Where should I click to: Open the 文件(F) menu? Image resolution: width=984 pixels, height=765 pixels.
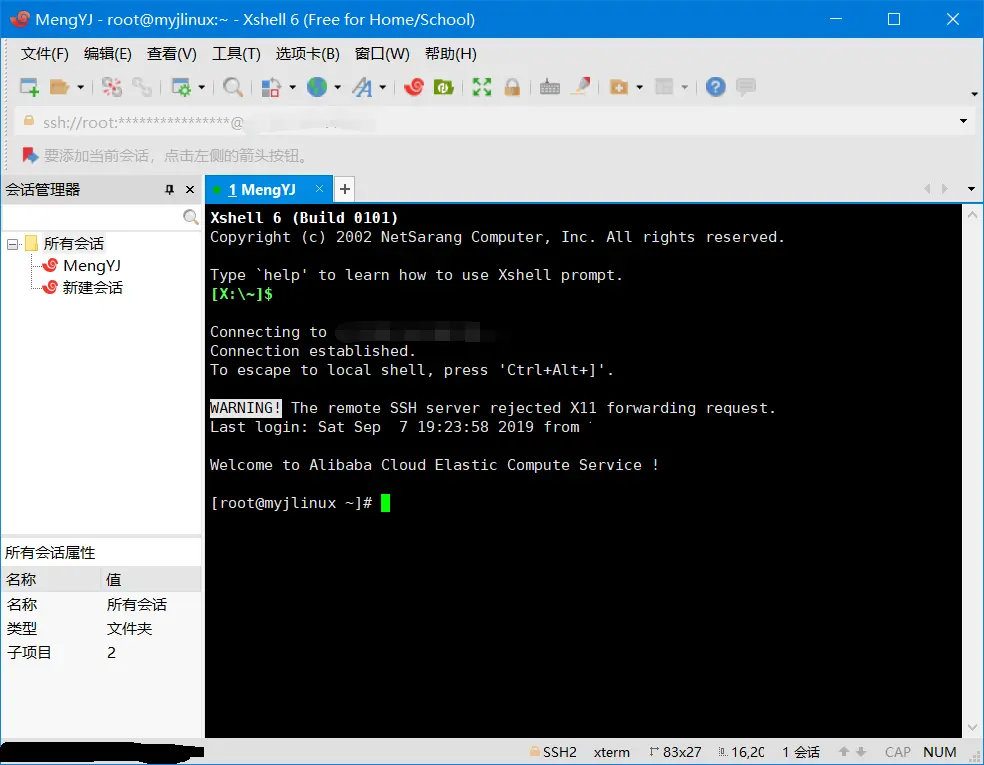tap(45, 54)
